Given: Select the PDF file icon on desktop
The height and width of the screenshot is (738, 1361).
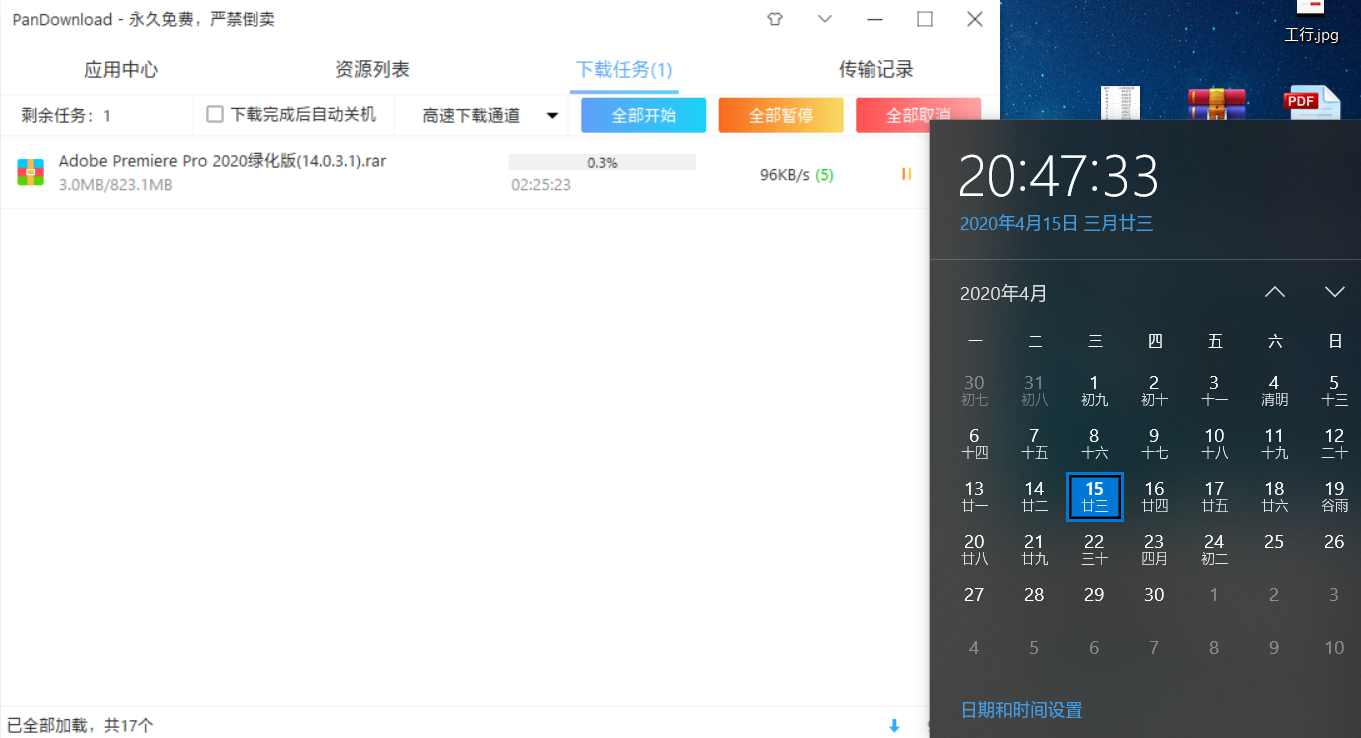Looking at the screenshot, I should [x=1311, y=103].
